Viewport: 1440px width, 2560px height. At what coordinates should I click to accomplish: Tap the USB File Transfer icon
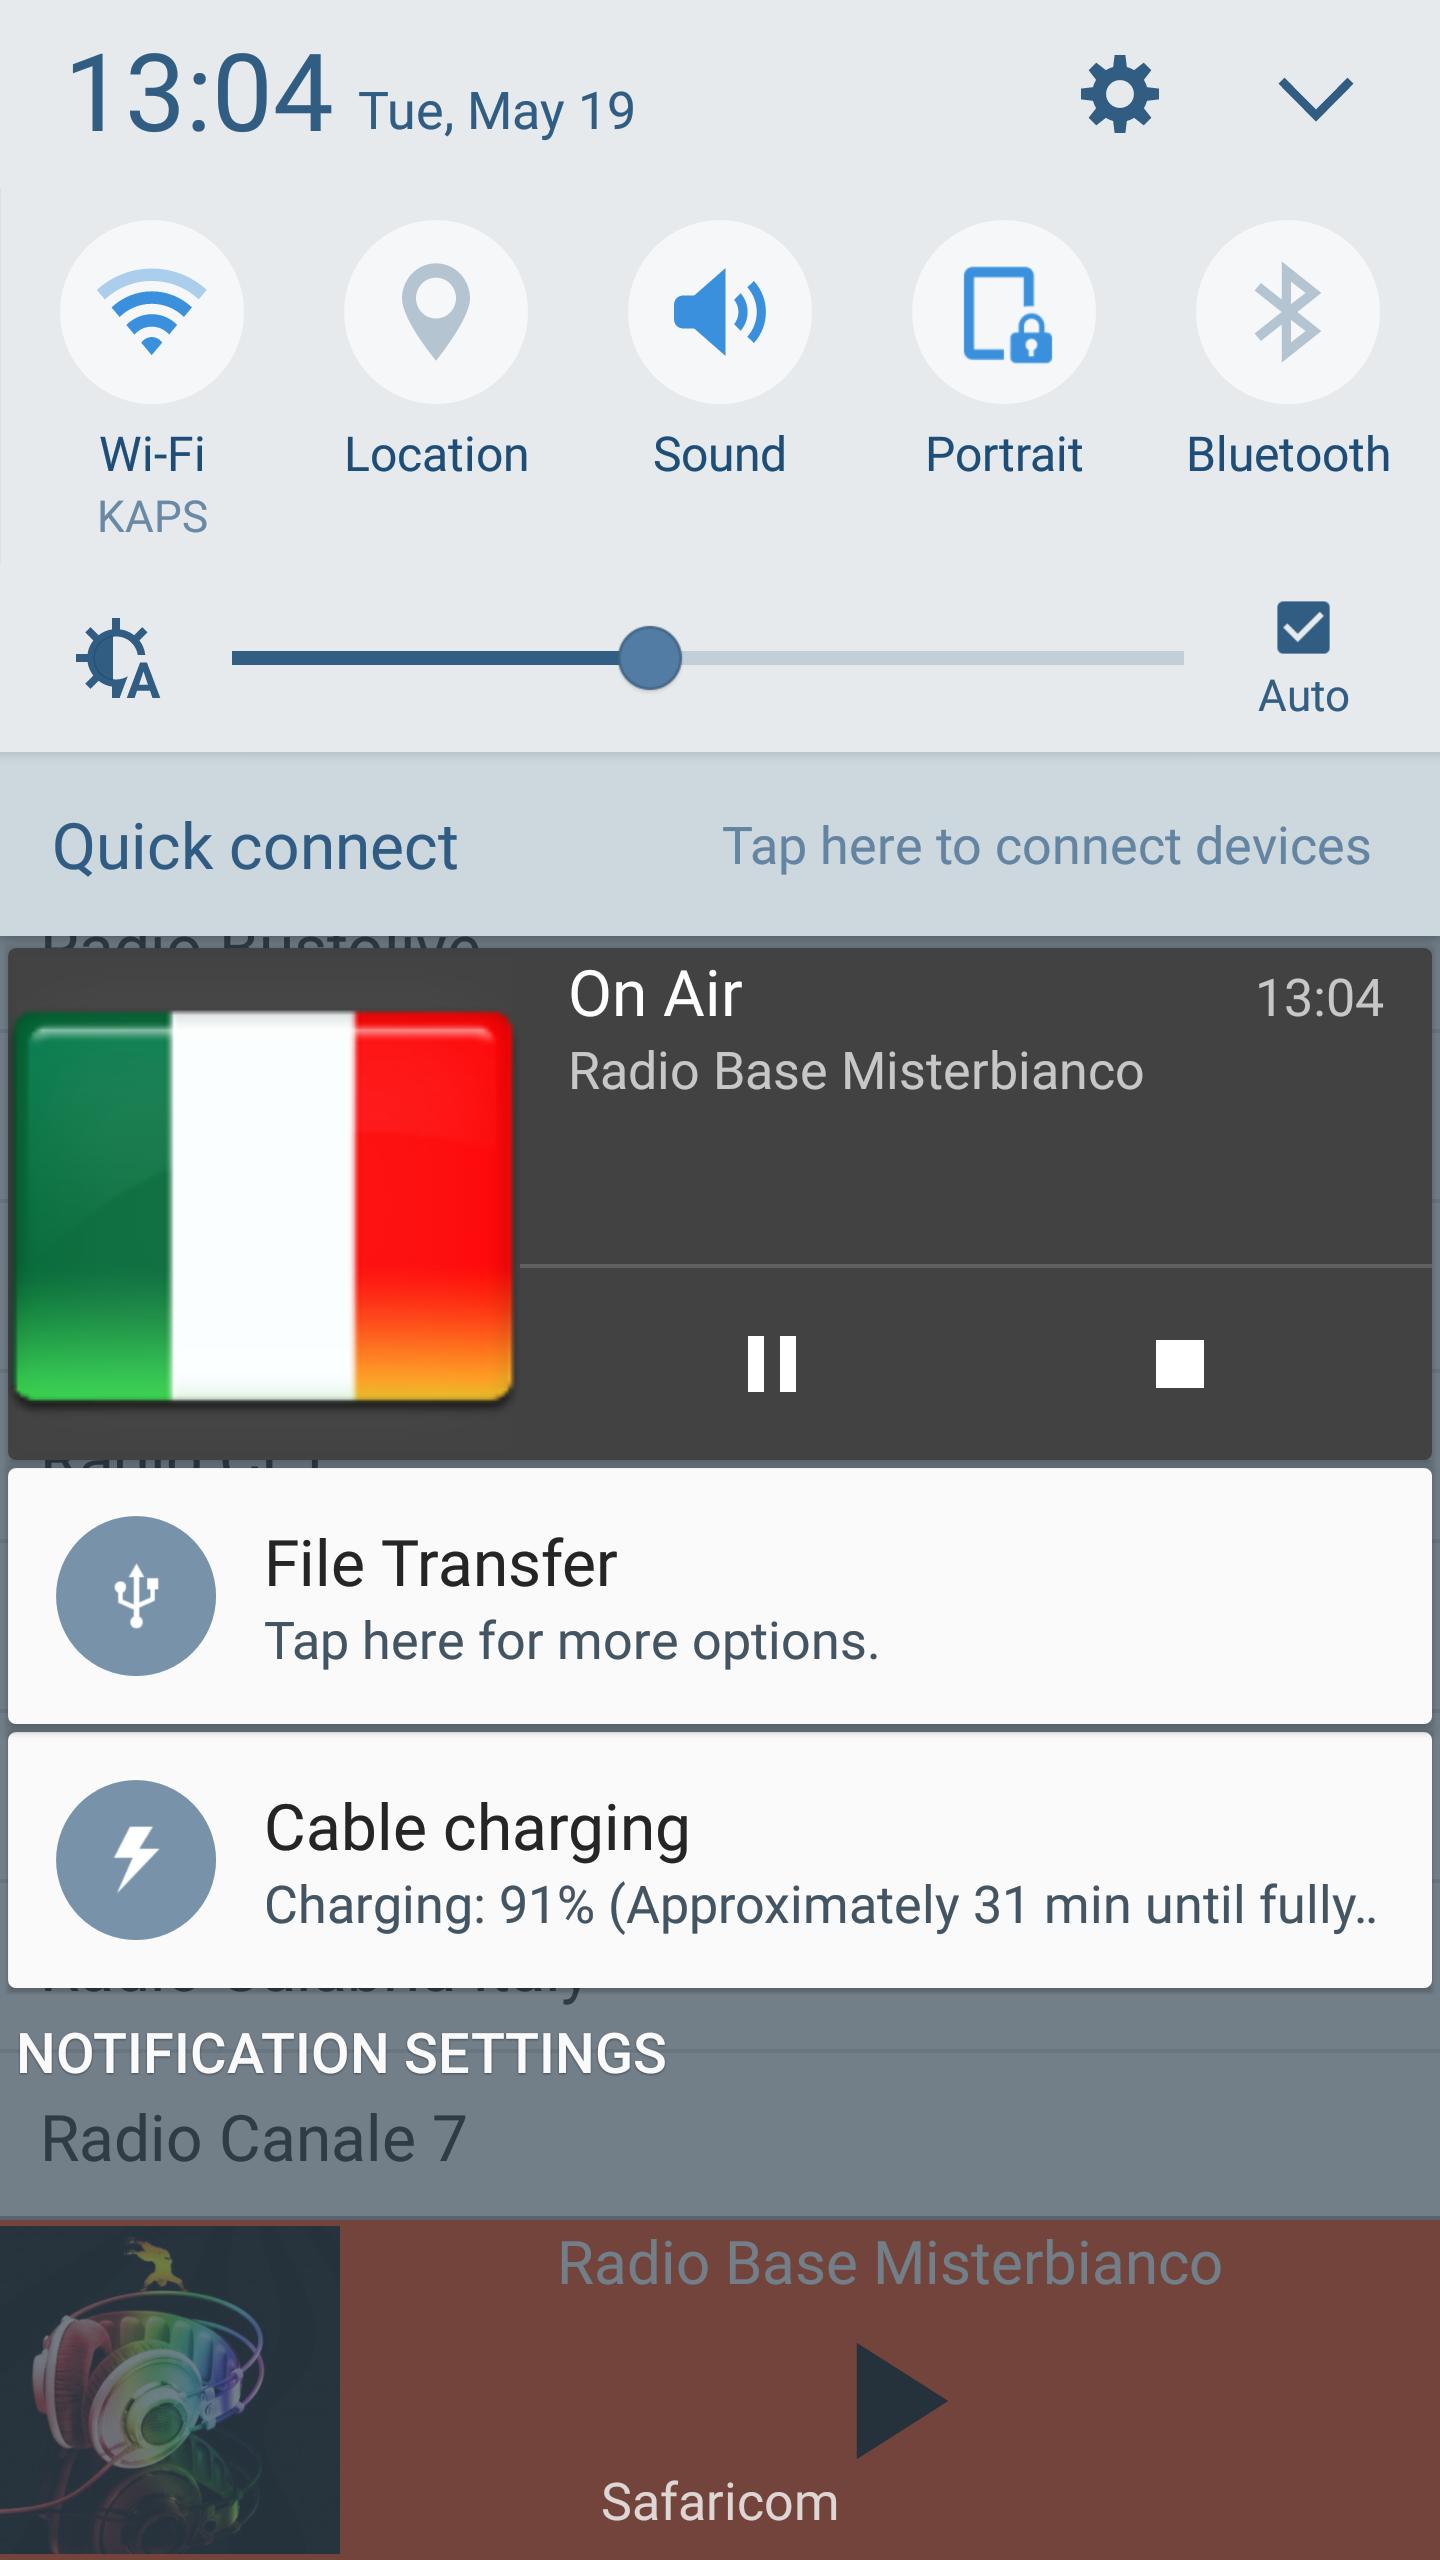136,1596
